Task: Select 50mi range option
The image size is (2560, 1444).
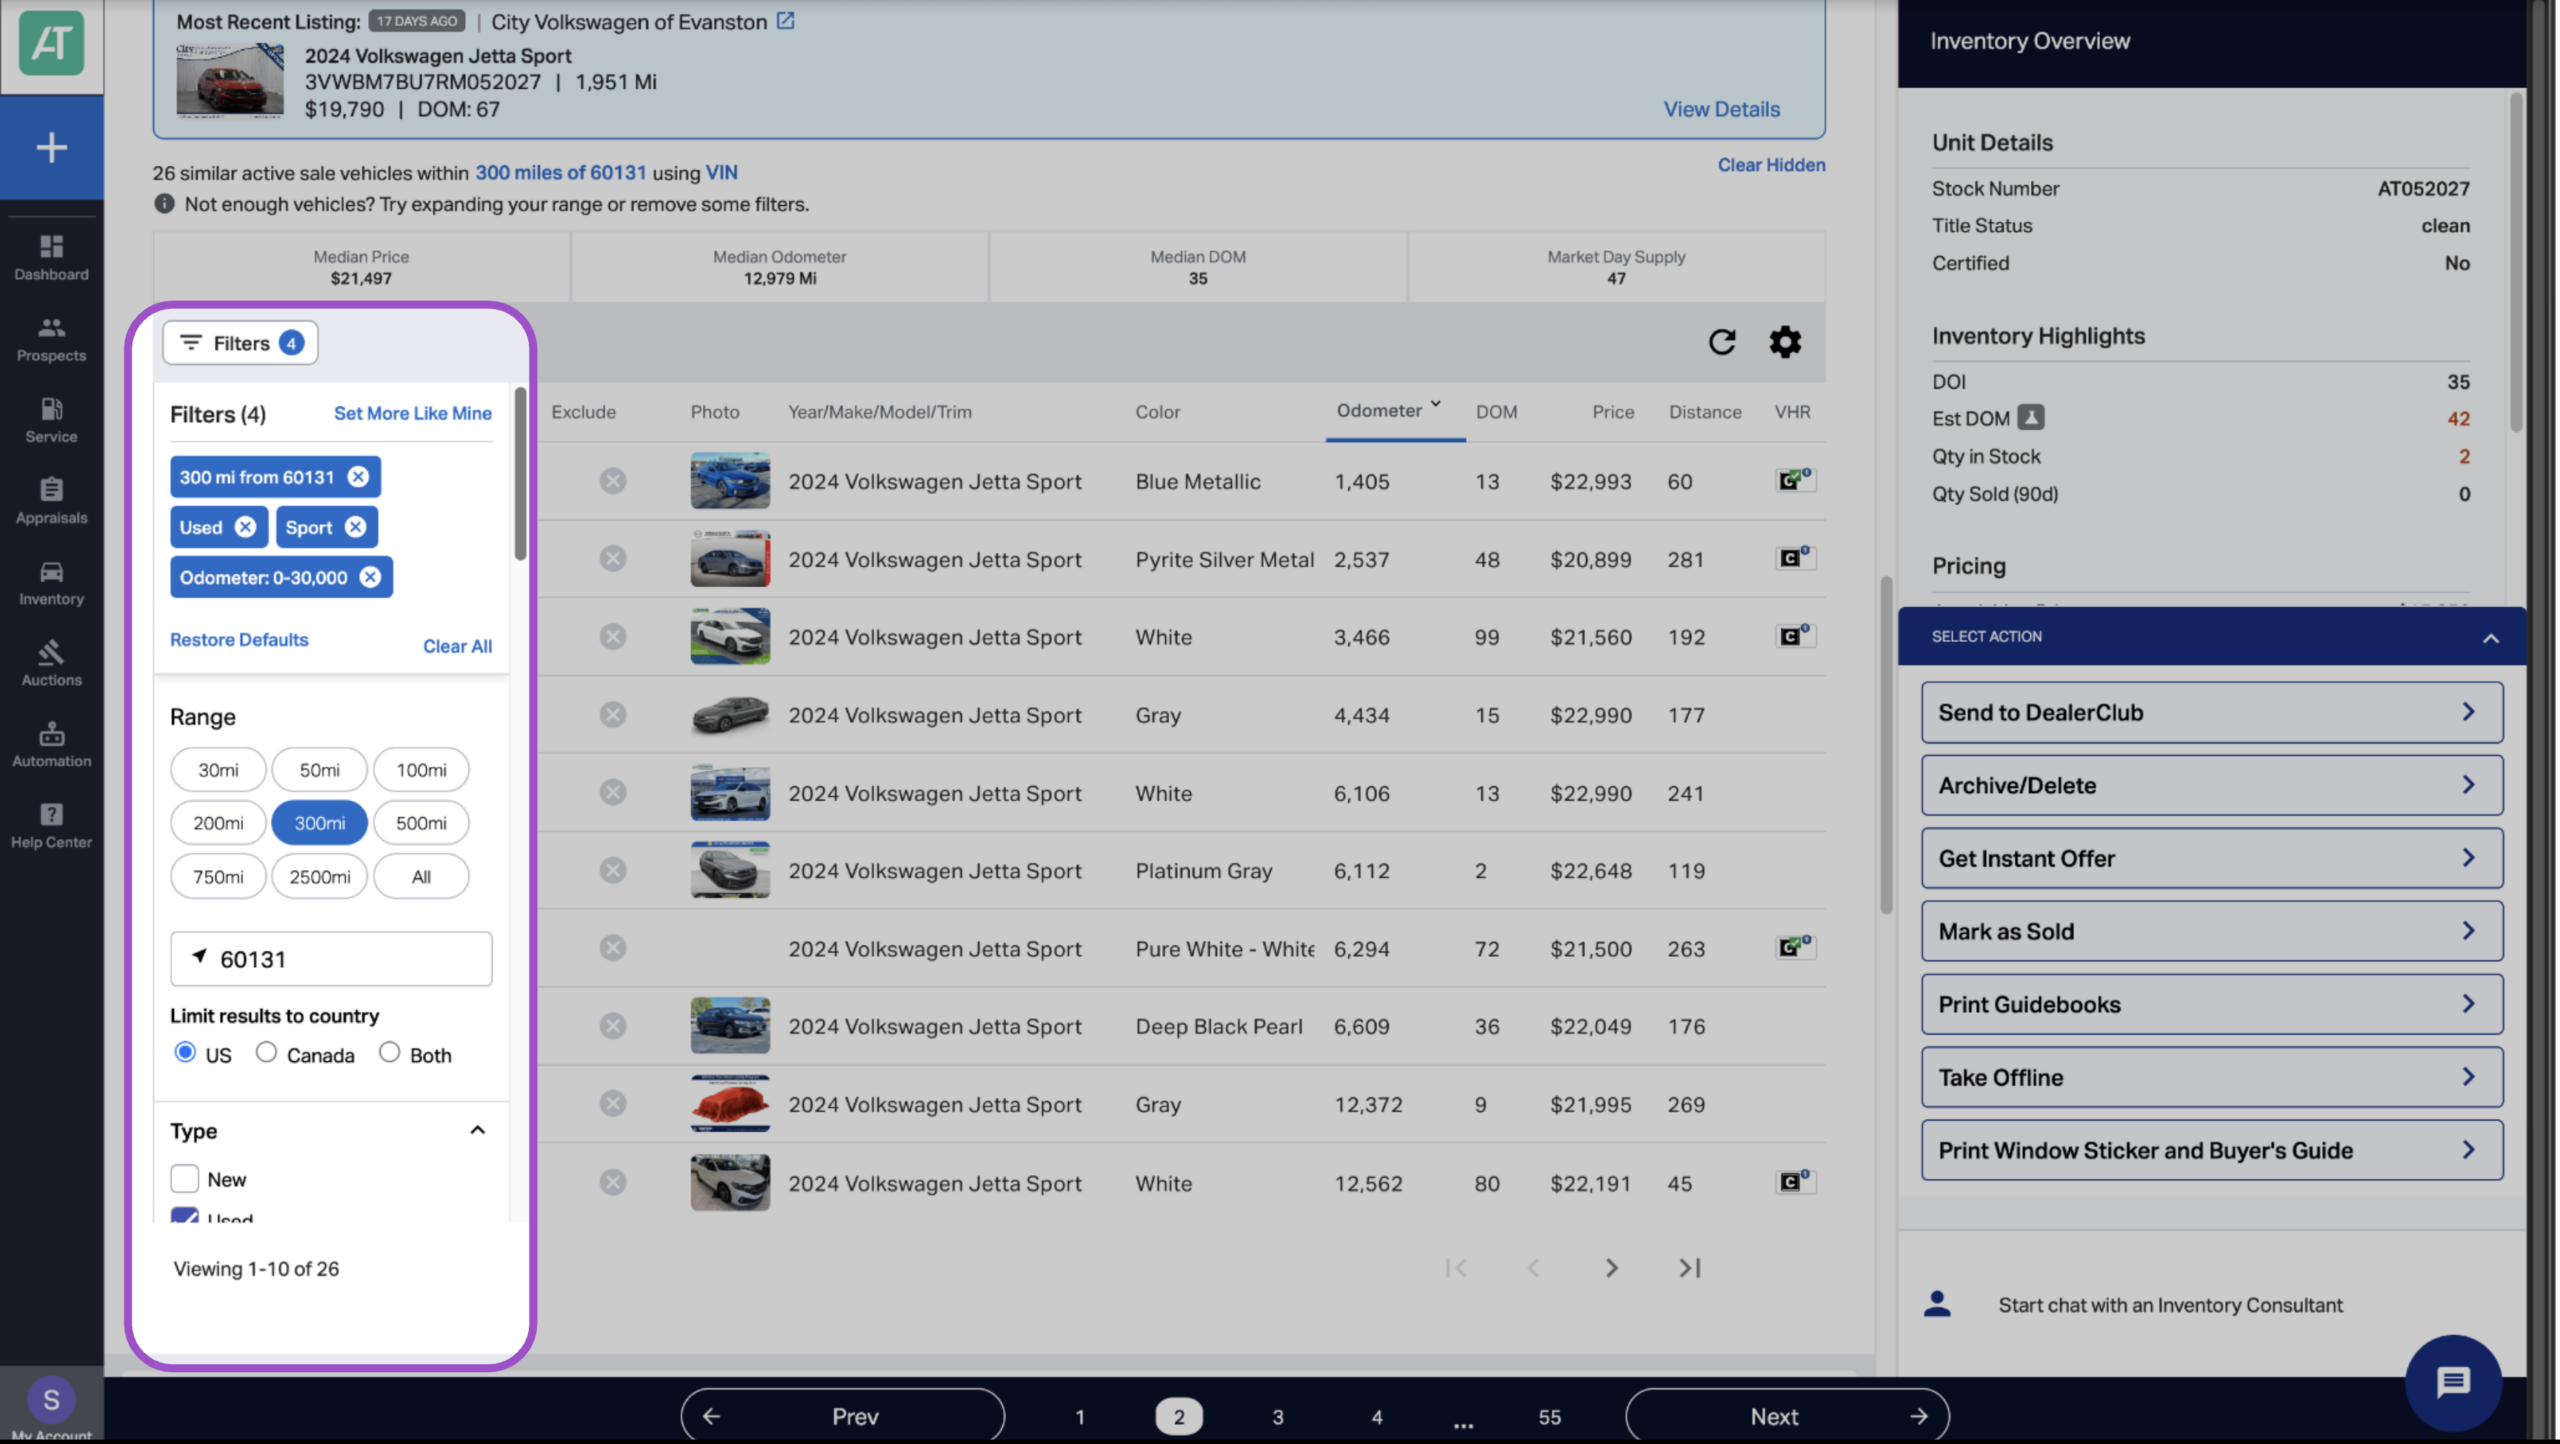Action: [x=319, y=770]
